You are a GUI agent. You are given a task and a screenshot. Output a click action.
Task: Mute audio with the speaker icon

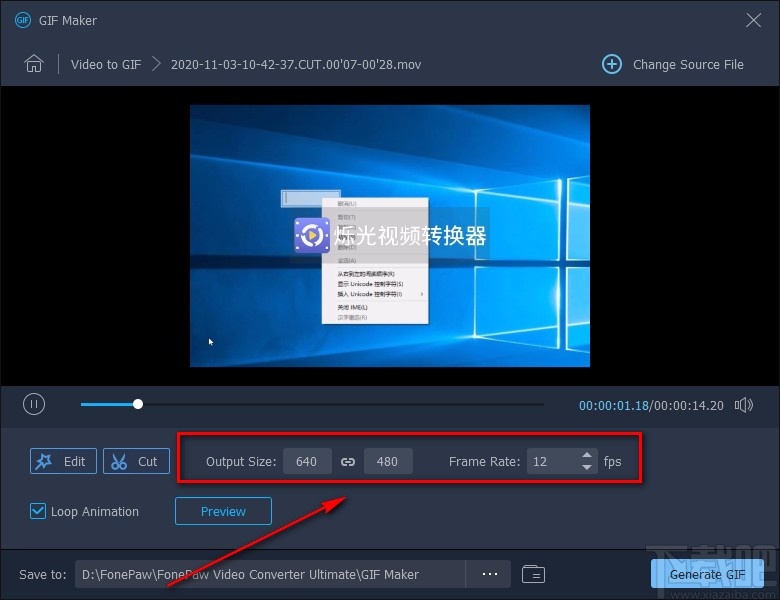click(744, 405)
